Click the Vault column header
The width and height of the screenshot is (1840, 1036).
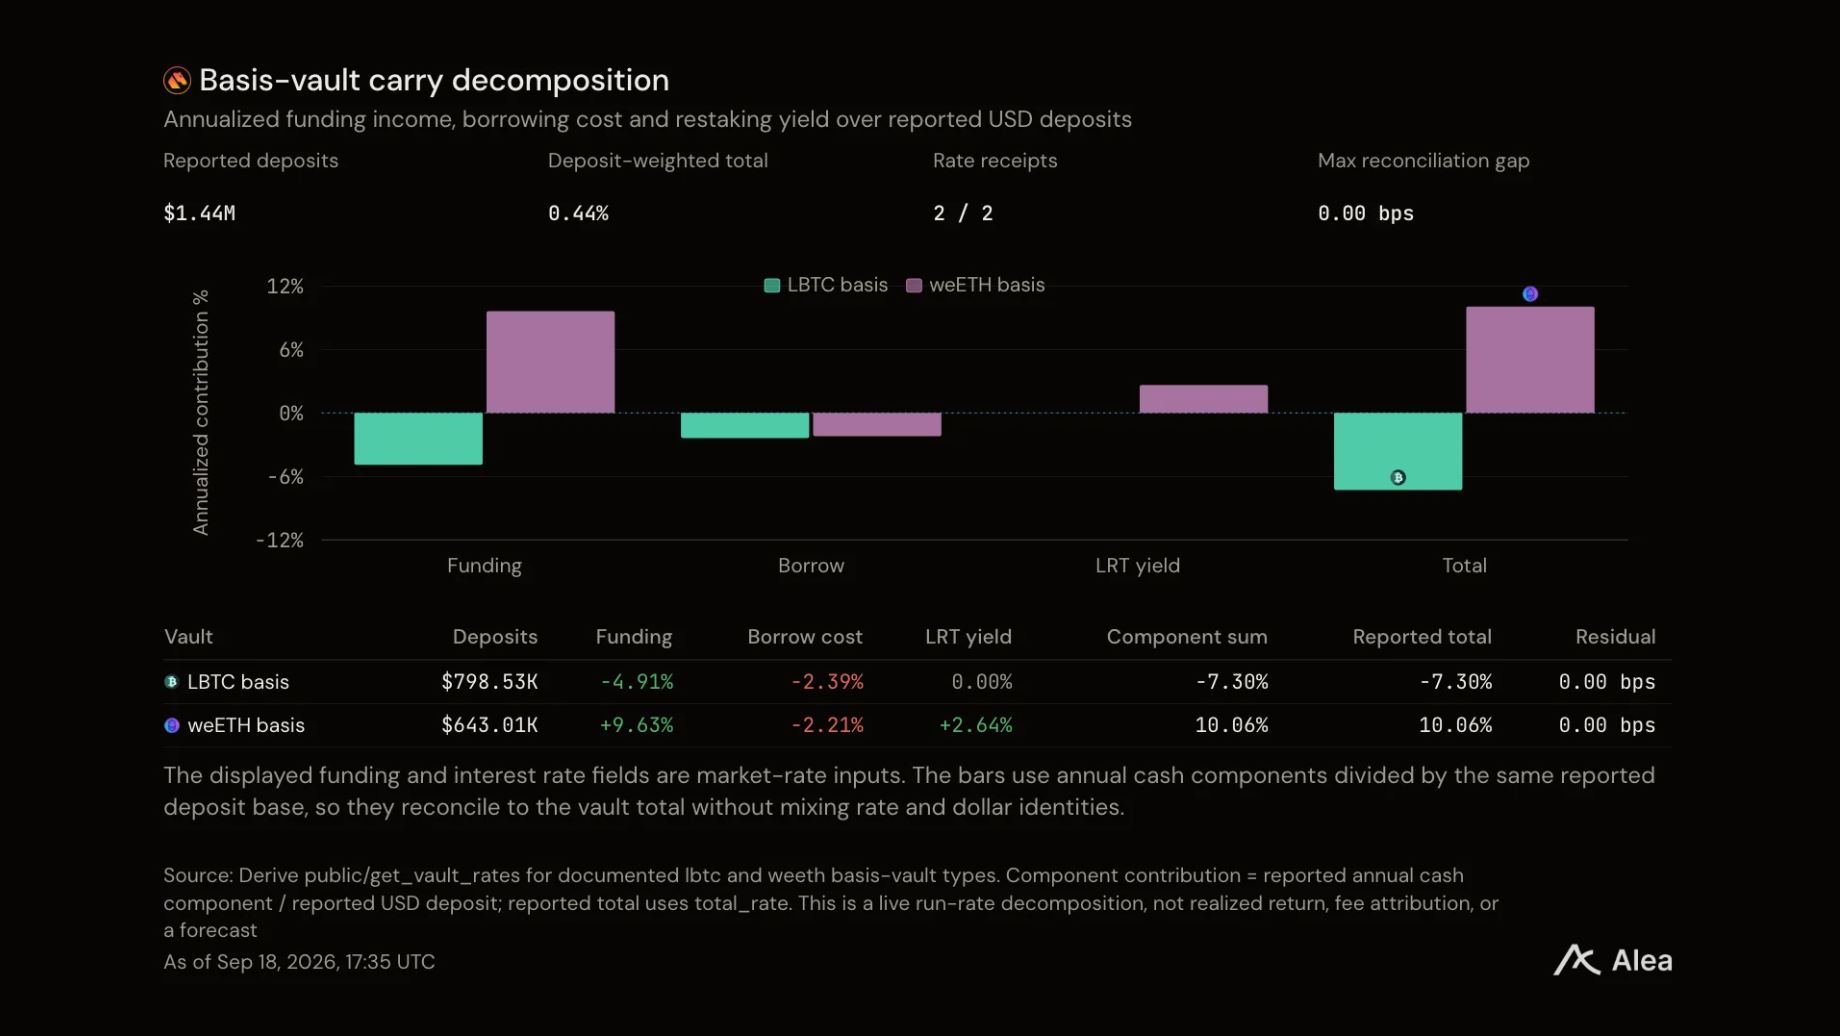point(188,637)
